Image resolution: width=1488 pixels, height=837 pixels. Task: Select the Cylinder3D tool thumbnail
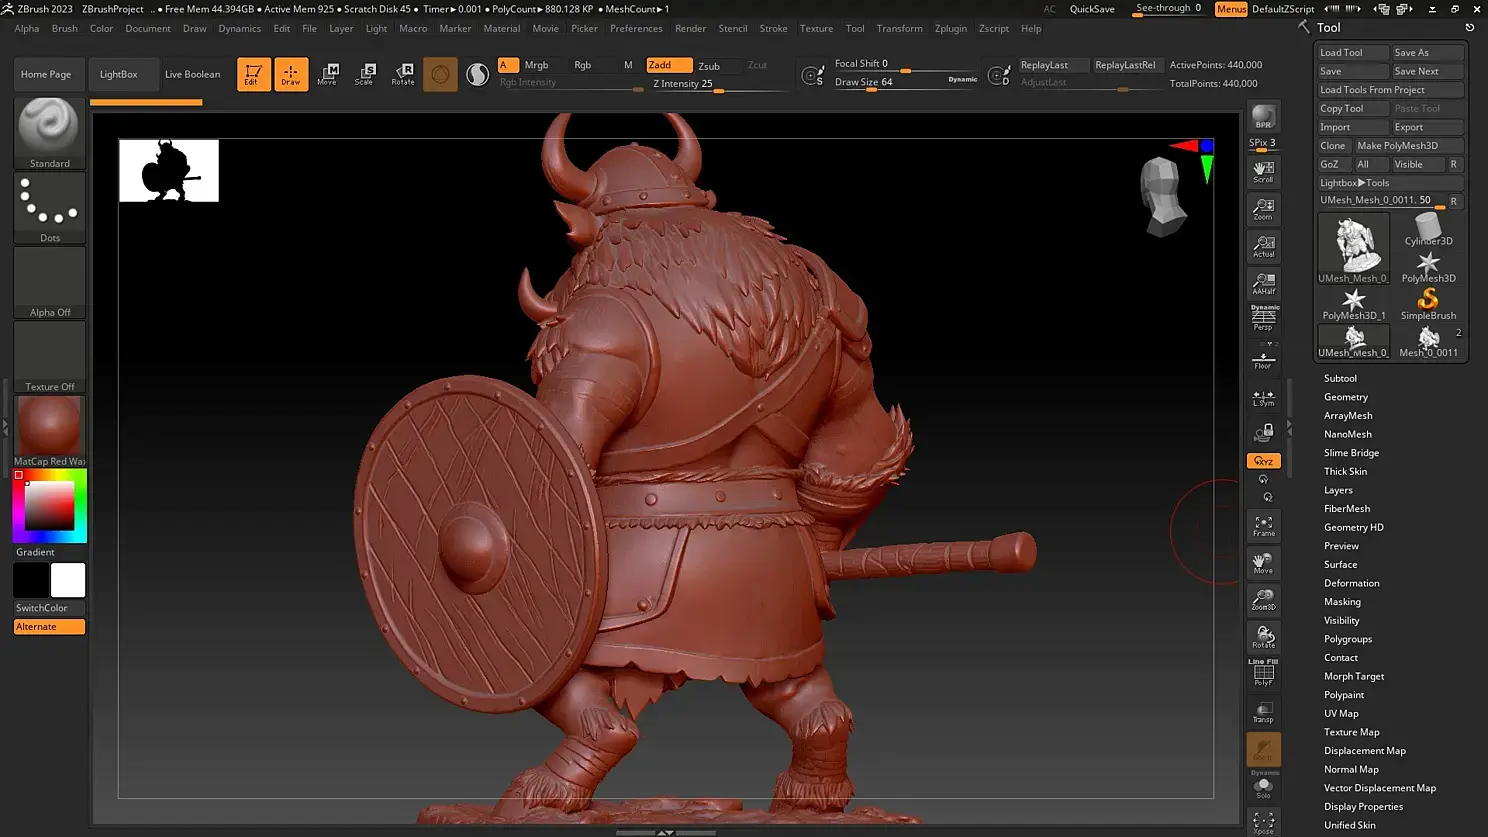coord(1428,230)
